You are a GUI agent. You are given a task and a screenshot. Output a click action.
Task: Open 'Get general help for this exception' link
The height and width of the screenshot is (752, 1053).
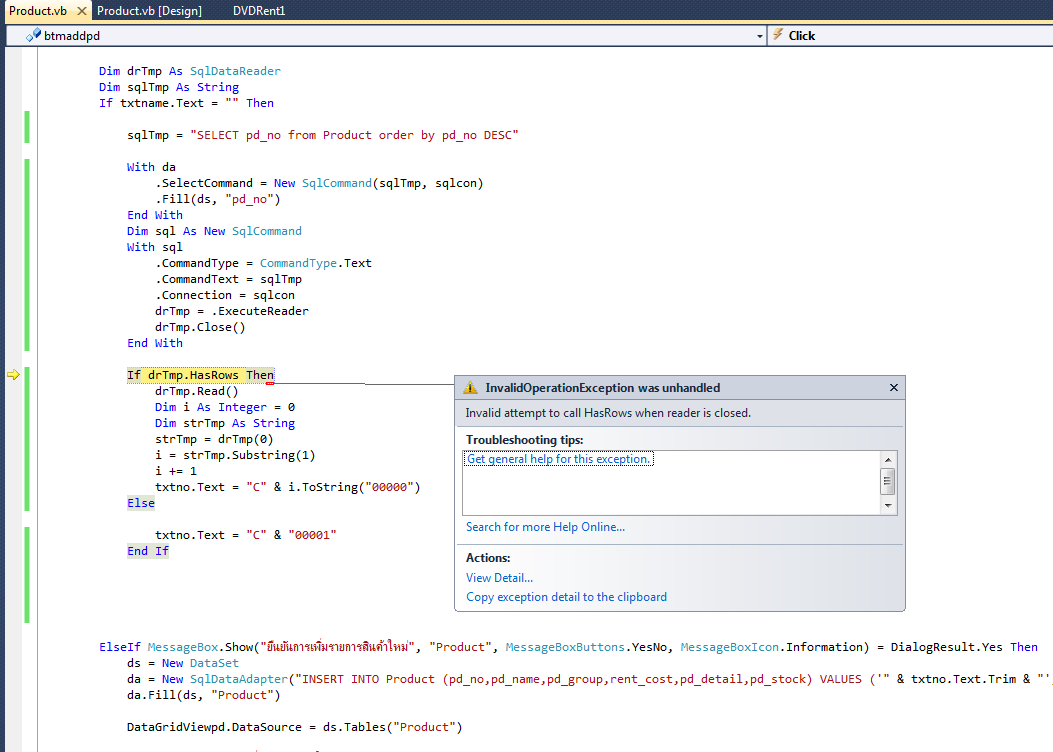(x=558, y=459)
